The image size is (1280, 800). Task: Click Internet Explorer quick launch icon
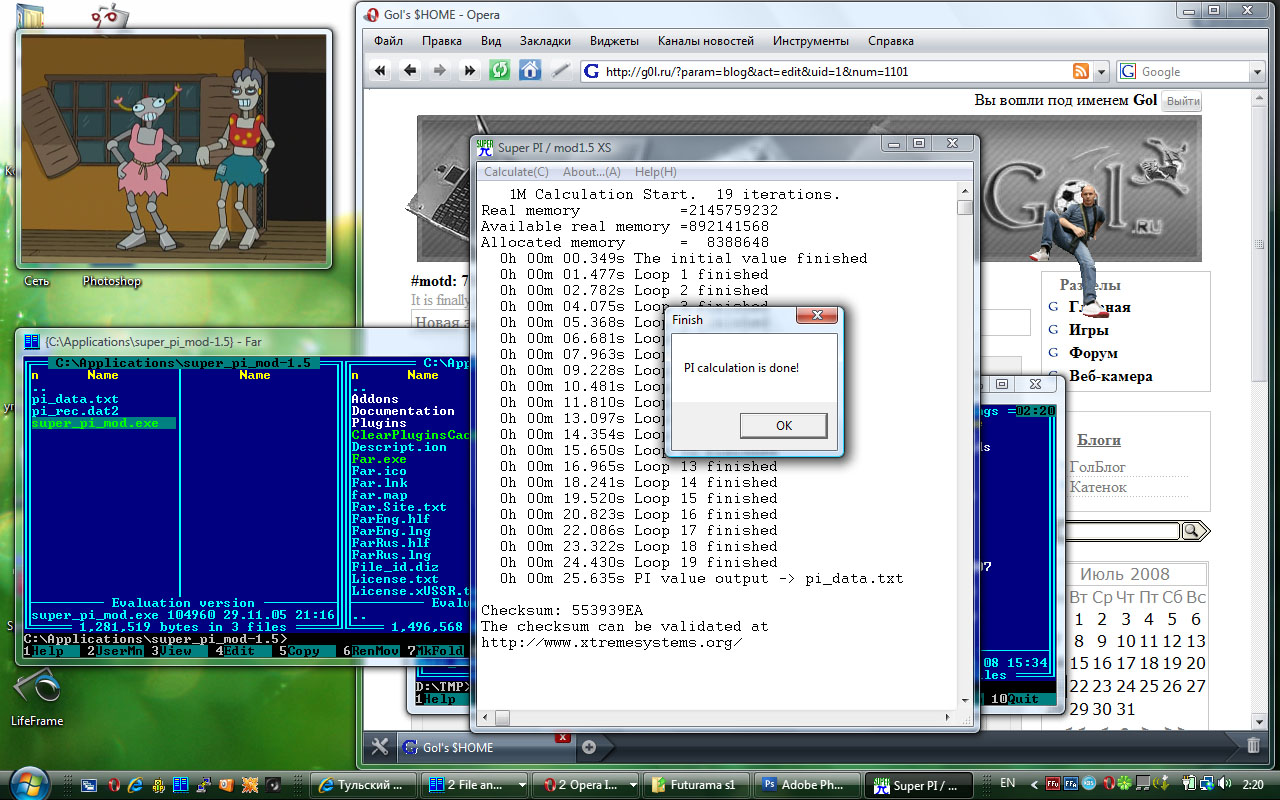click(x=137, y=785)
